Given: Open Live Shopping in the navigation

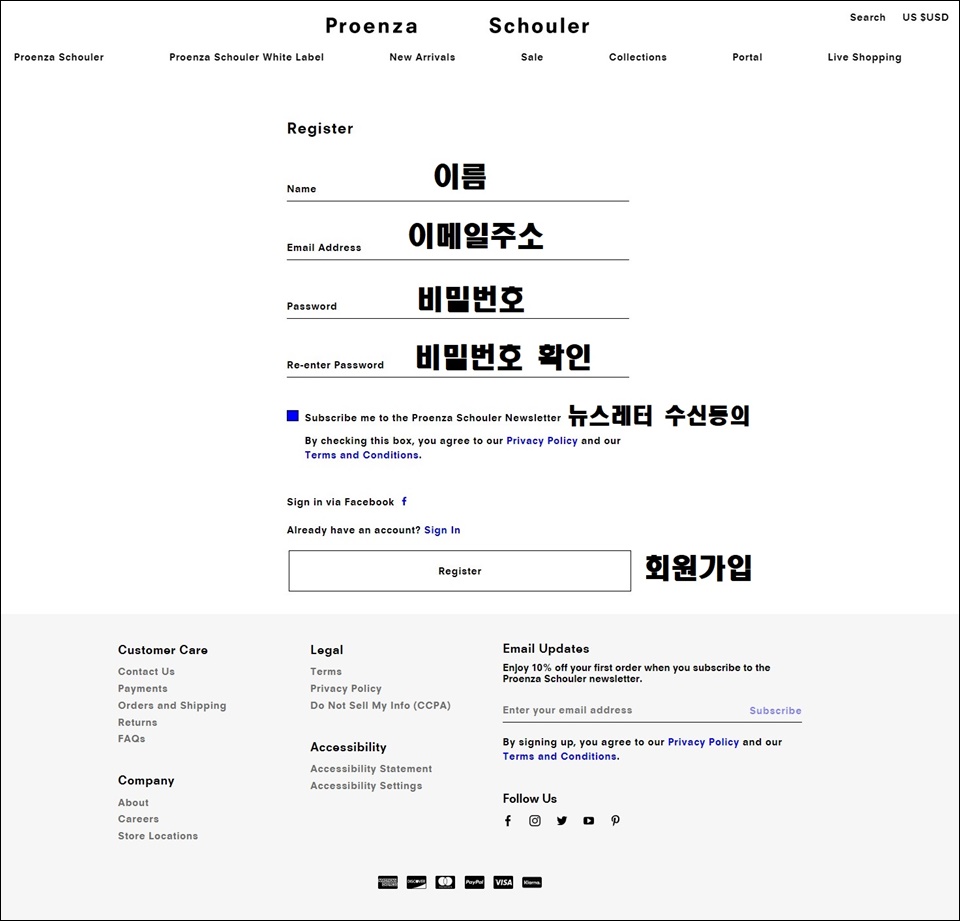Looking at the screenshot, I should 864,57.
